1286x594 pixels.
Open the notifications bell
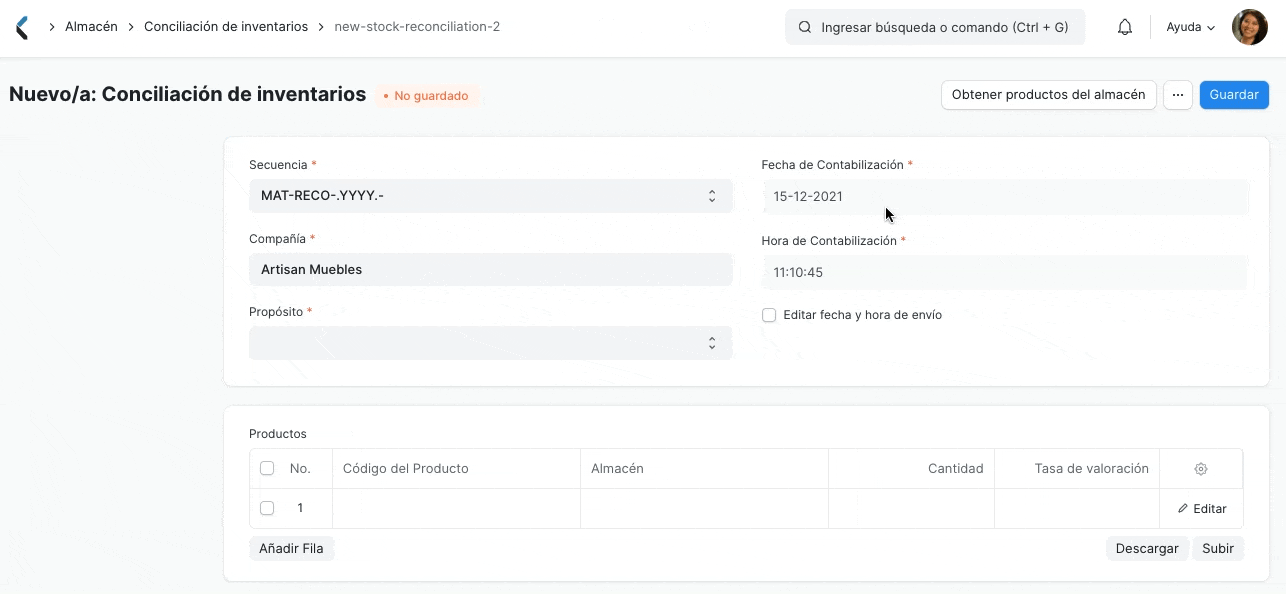[1124, 27]
